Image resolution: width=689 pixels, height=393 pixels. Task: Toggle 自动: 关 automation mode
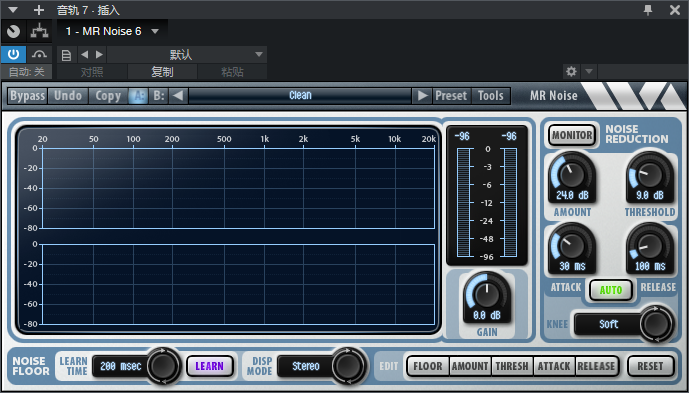(x=27, y=72)
